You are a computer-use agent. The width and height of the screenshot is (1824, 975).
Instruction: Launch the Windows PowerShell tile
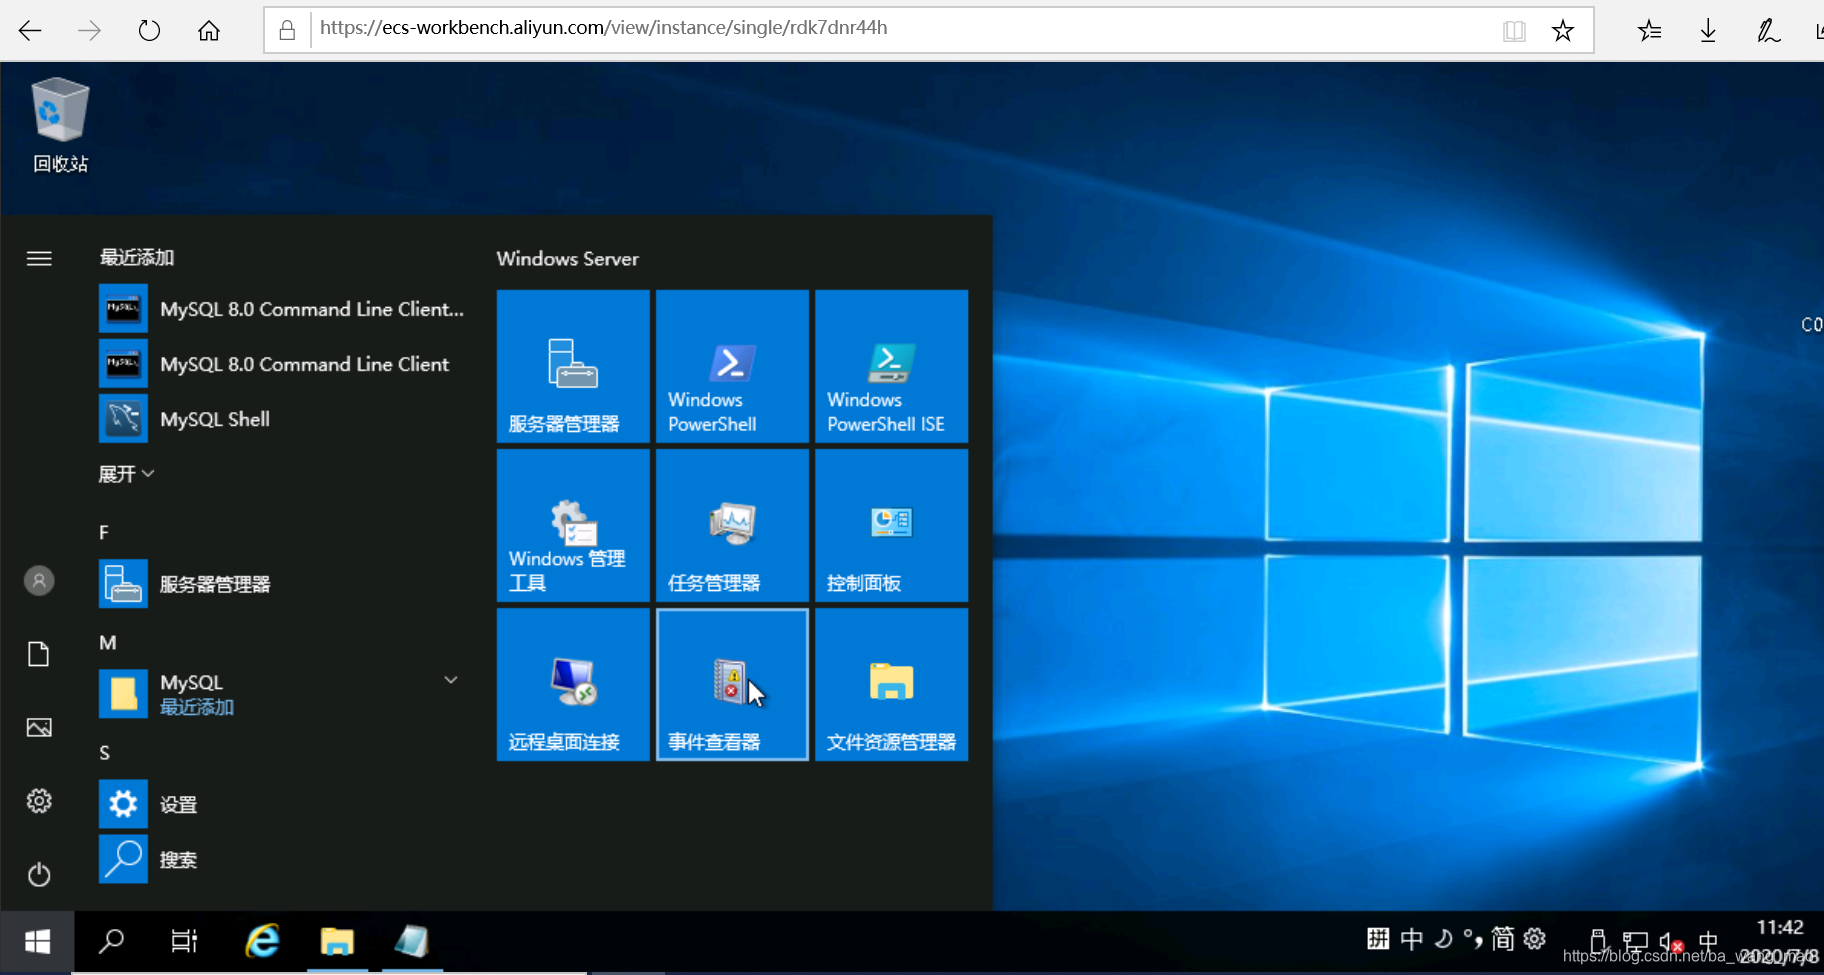[x=732, y=366]
